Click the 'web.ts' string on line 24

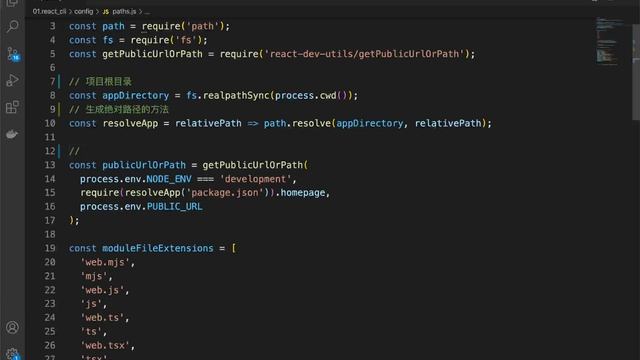102,318
